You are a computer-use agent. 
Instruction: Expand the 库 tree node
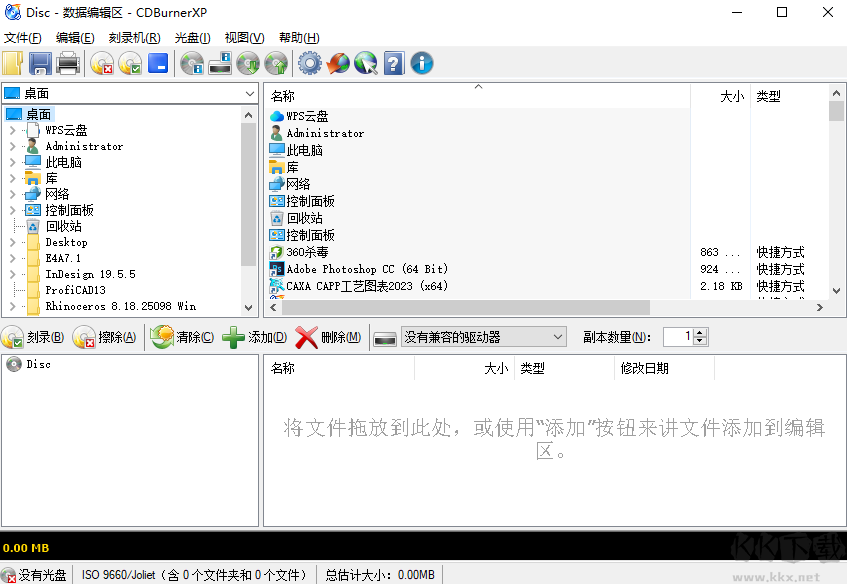point(12,178)
